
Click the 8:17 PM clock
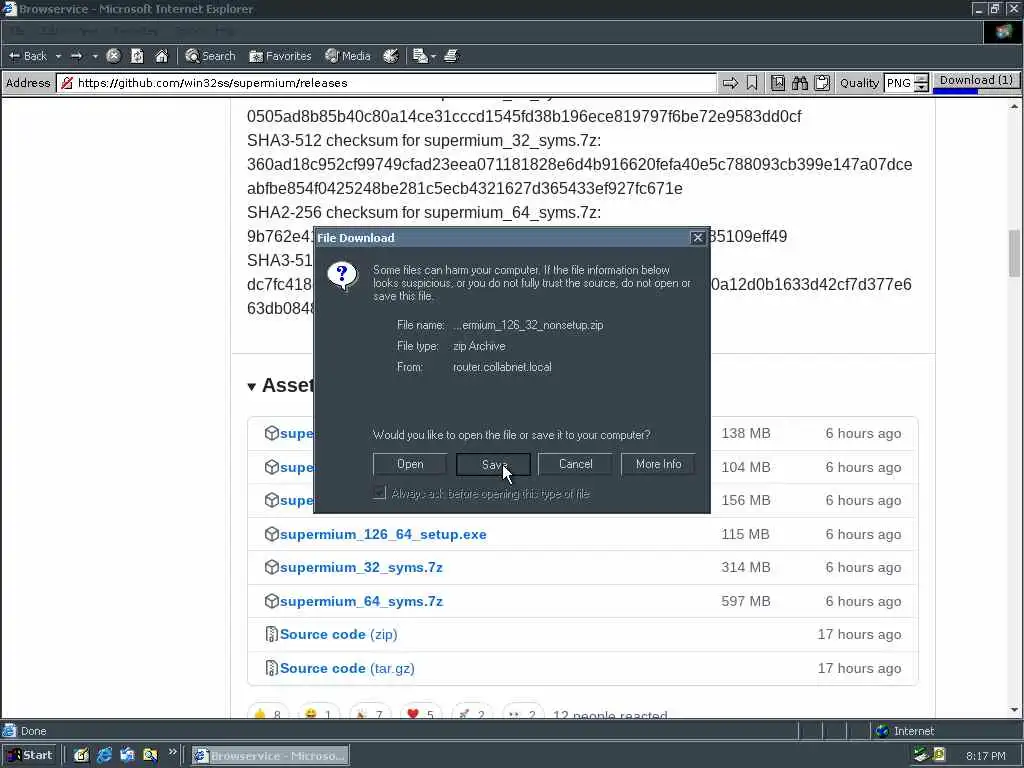(985, 756)
